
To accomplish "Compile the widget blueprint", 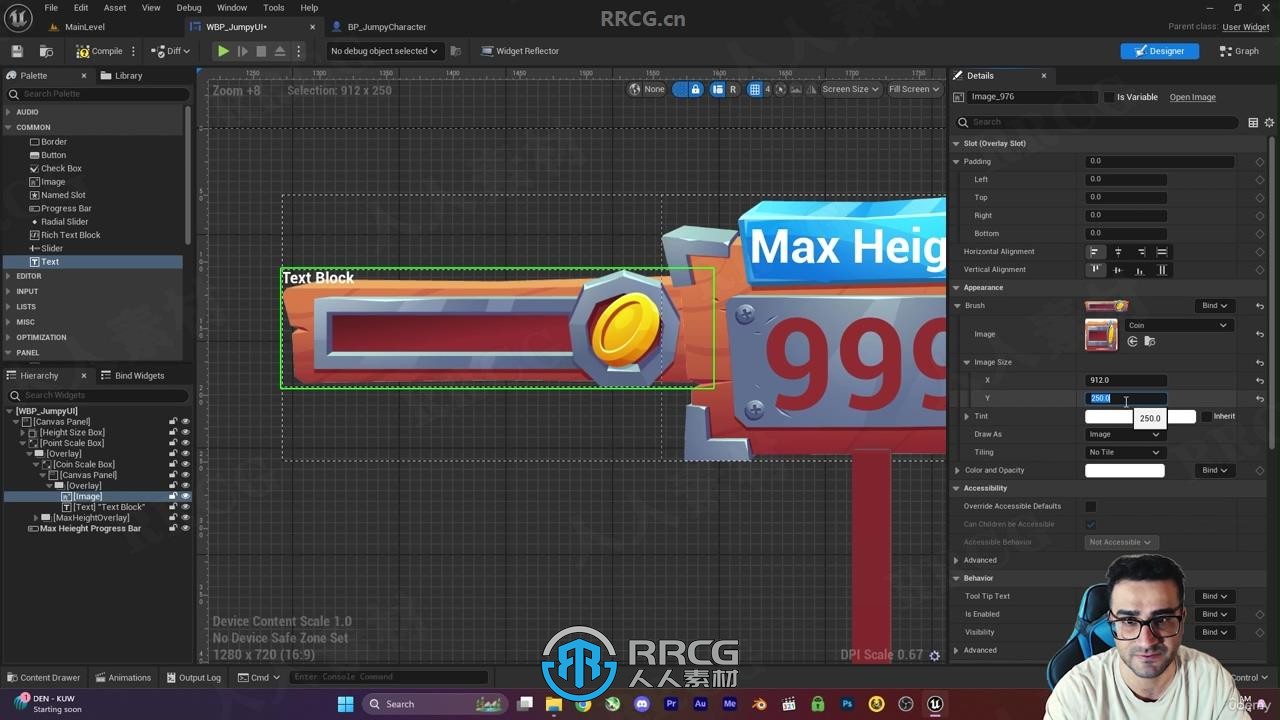I will point(100,51).
